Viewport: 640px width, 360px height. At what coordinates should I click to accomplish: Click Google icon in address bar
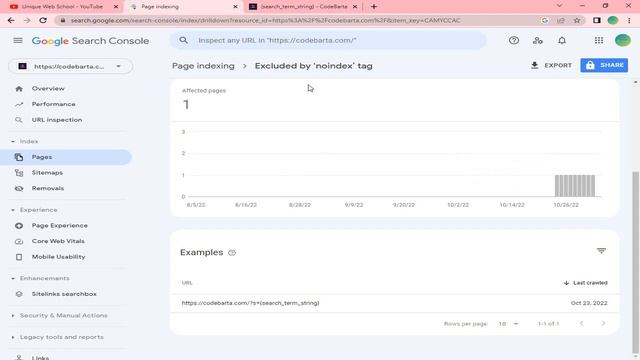(544, 20)
